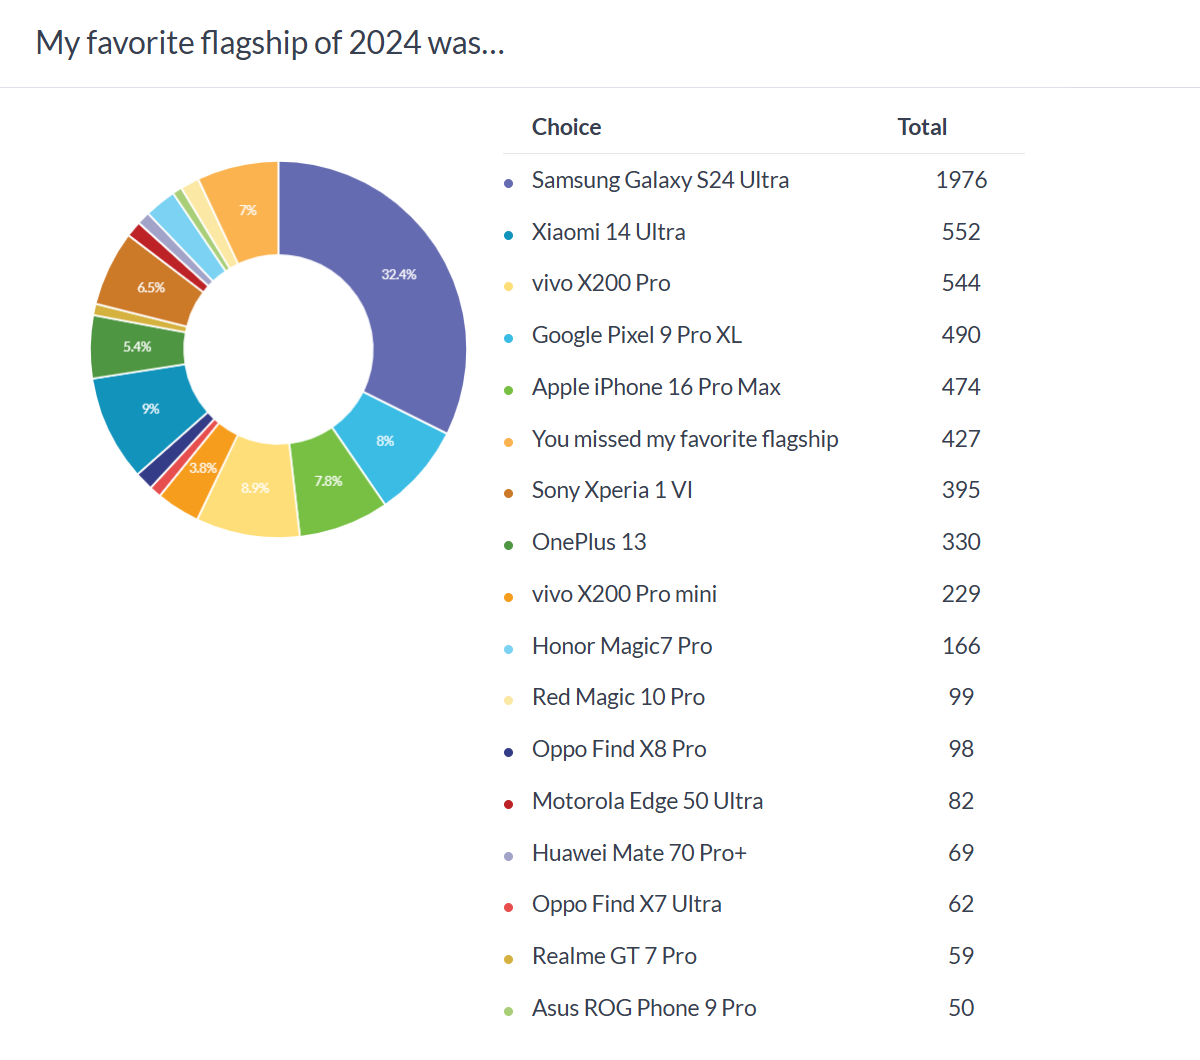The width and height of the screenshot is (1200, 1060).
Task: Click the Motorola Edge 50 Ultra legend dot
Action: (508, 804)
